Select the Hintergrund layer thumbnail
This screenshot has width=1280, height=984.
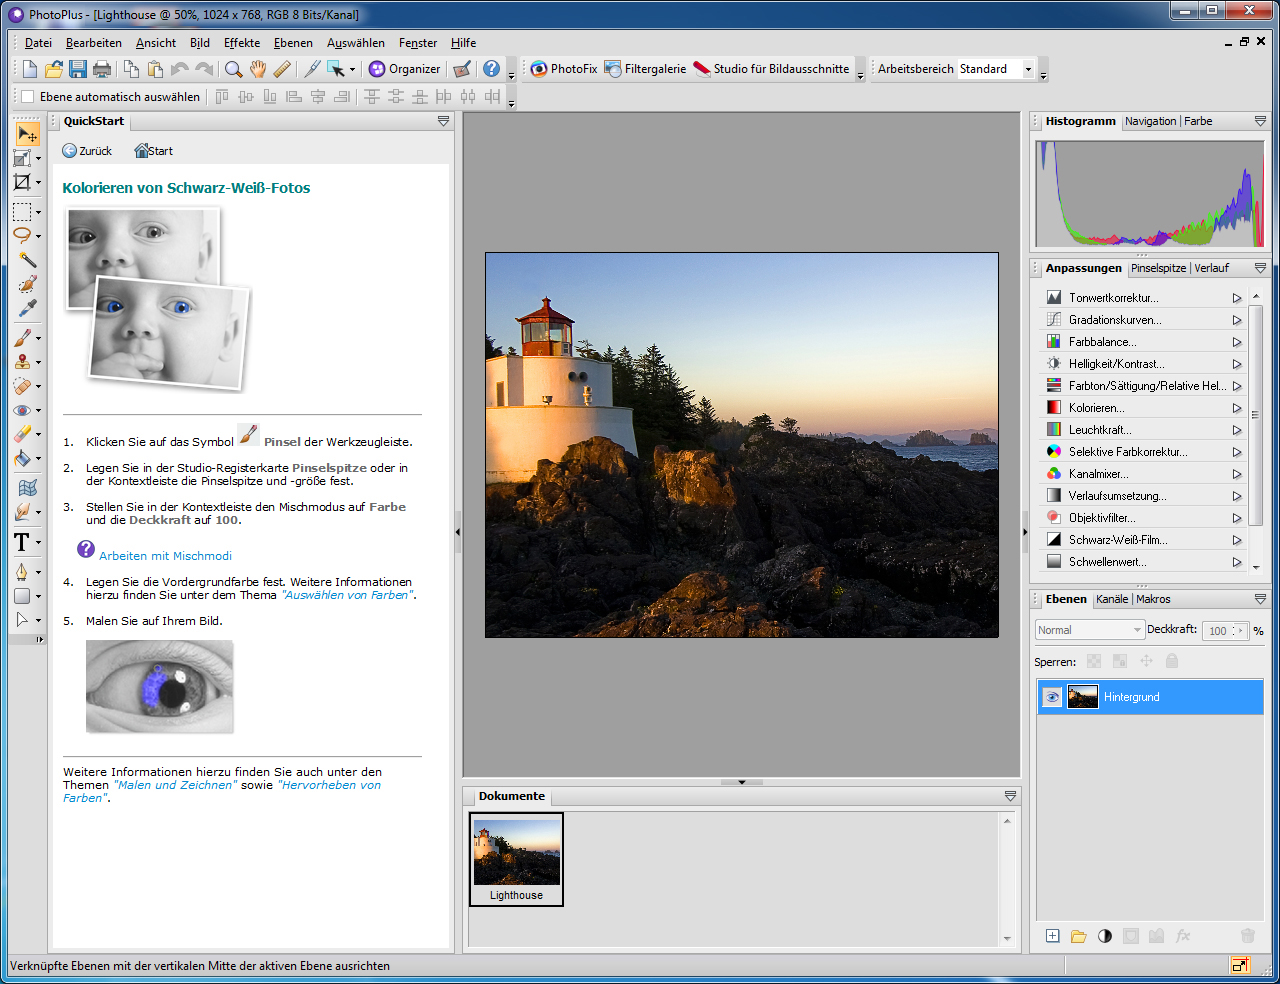1083,697
